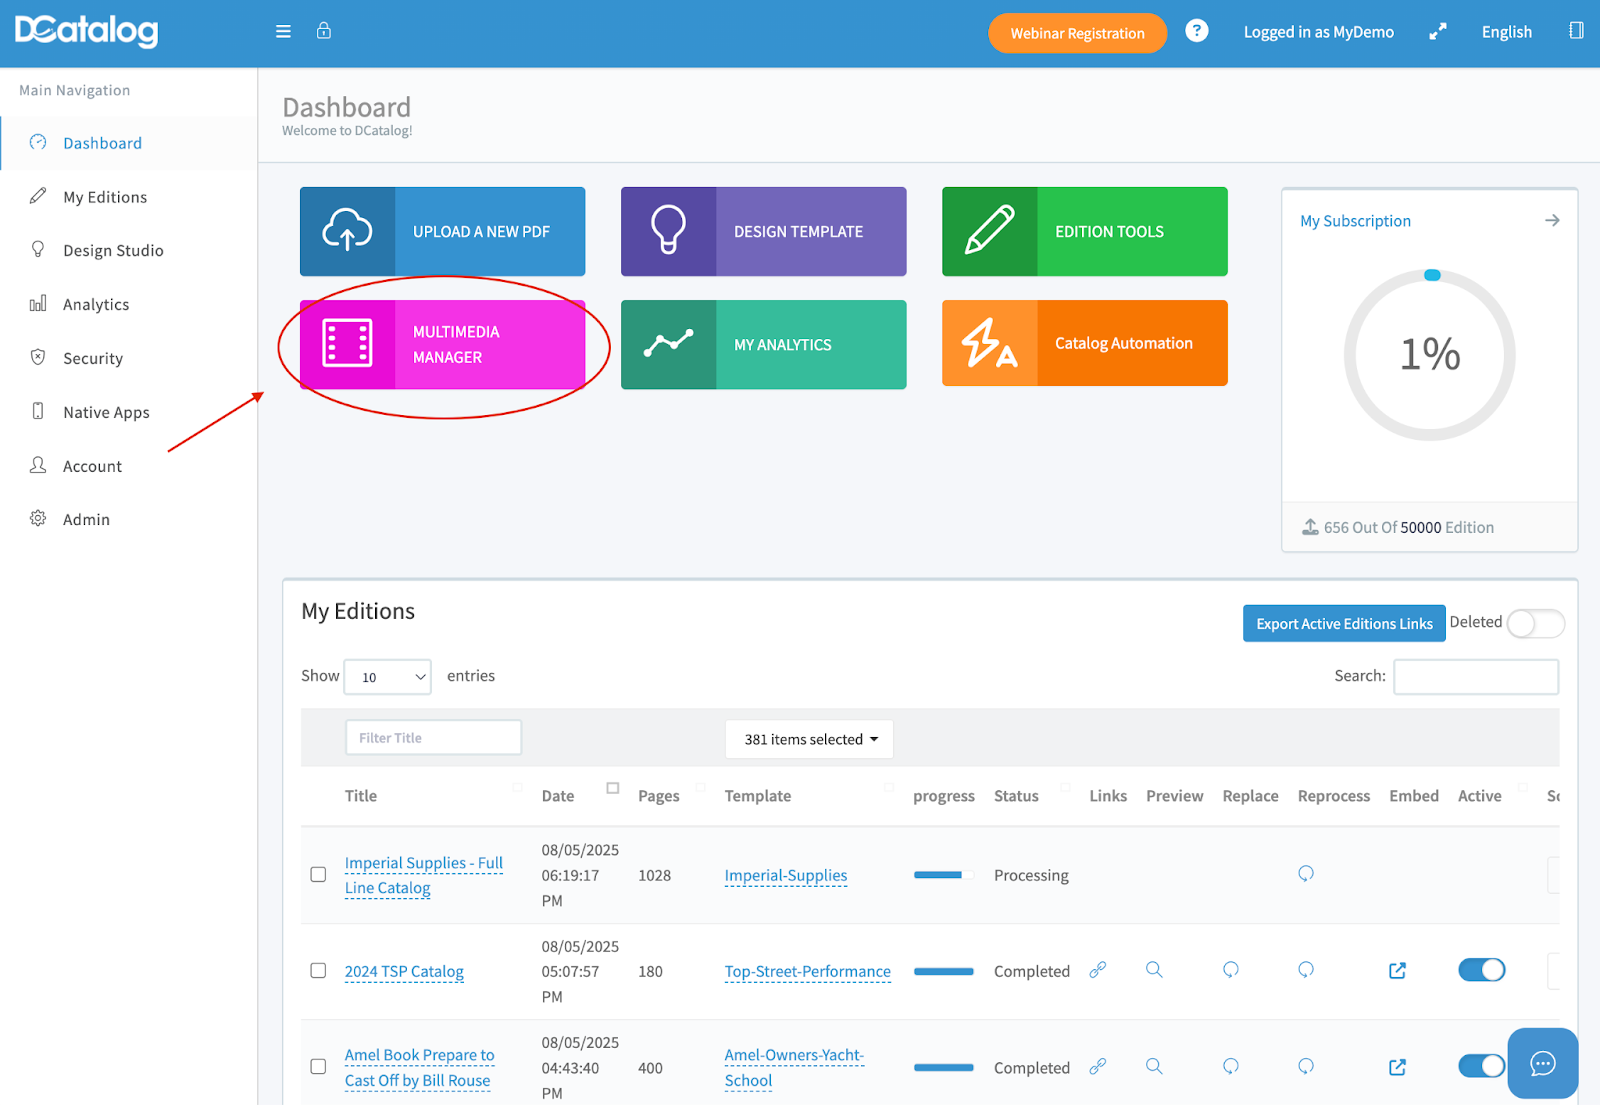Click the hamburger menu icon in header
Image resolution: width=1600 pixels, height=1105 pixels.
283,32
